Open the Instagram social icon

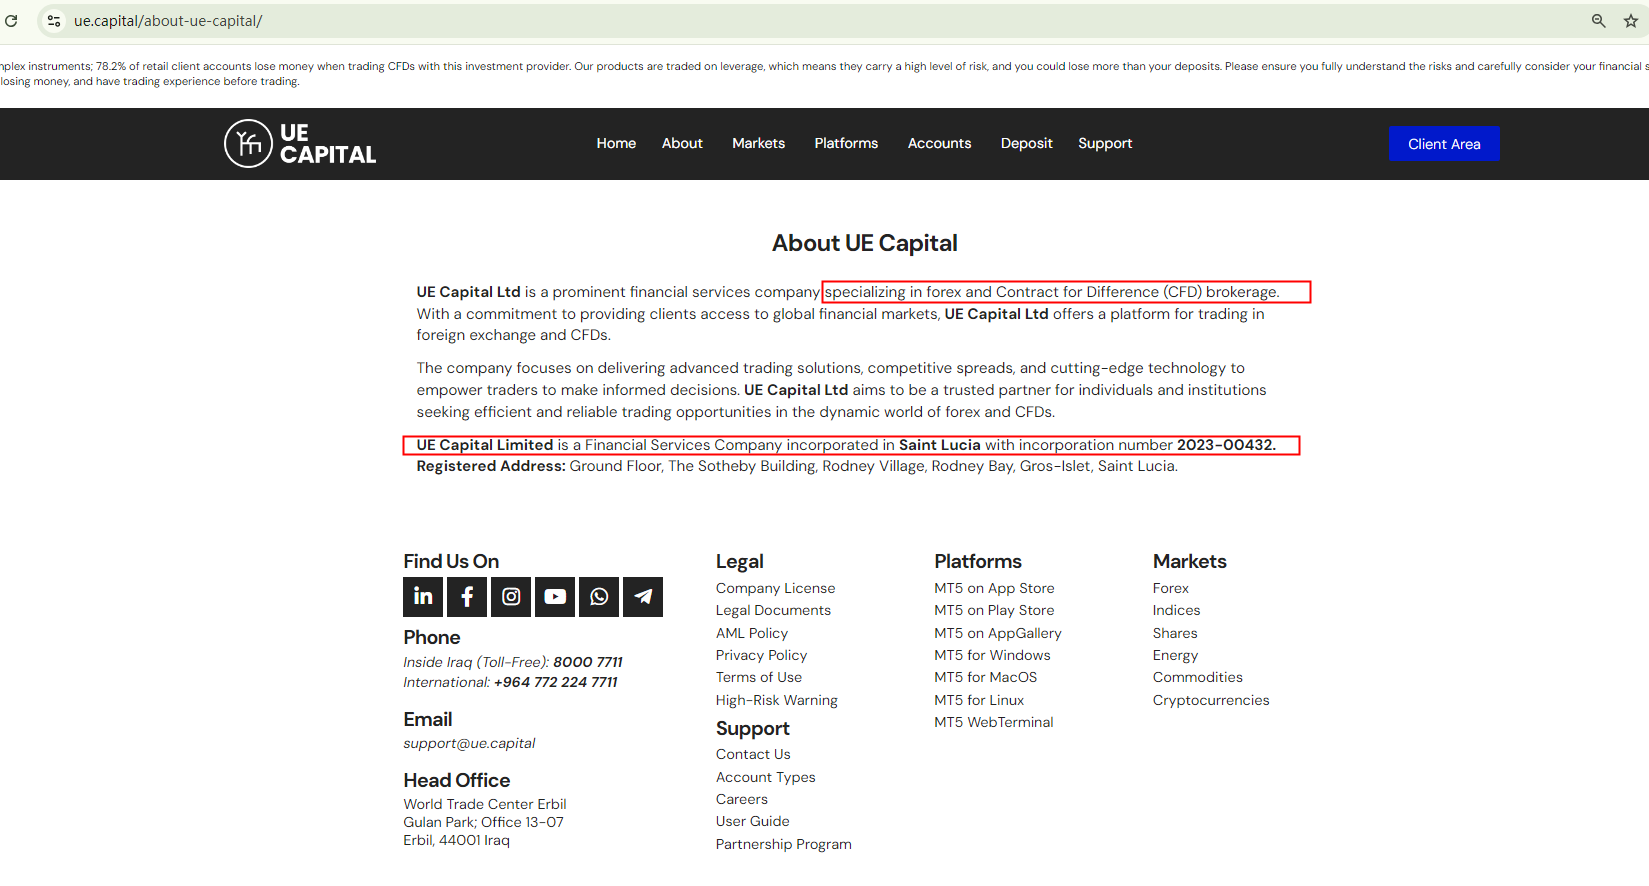point(511,597)
